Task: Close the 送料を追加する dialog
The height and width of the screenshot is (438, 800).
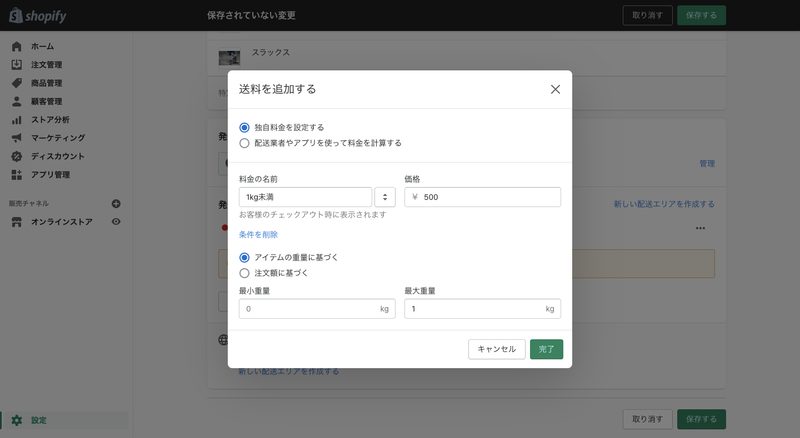Action: point(555,89)
